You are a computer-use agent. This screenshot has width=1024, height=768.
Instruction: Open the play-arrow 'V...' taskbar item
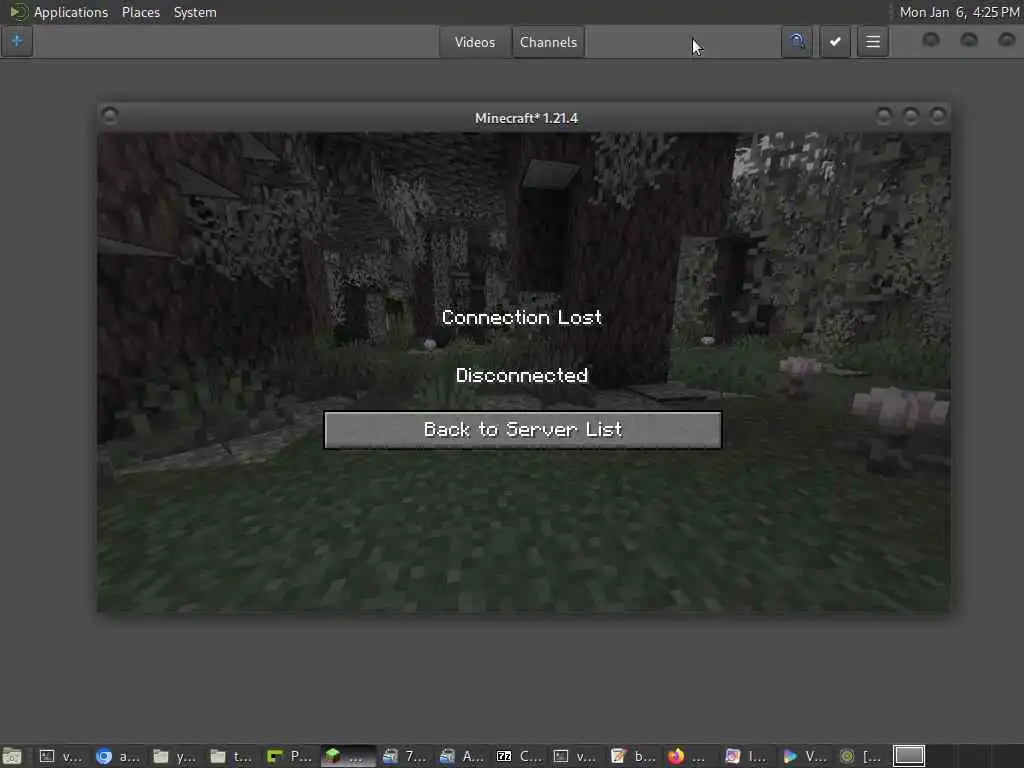pos(803,756)
